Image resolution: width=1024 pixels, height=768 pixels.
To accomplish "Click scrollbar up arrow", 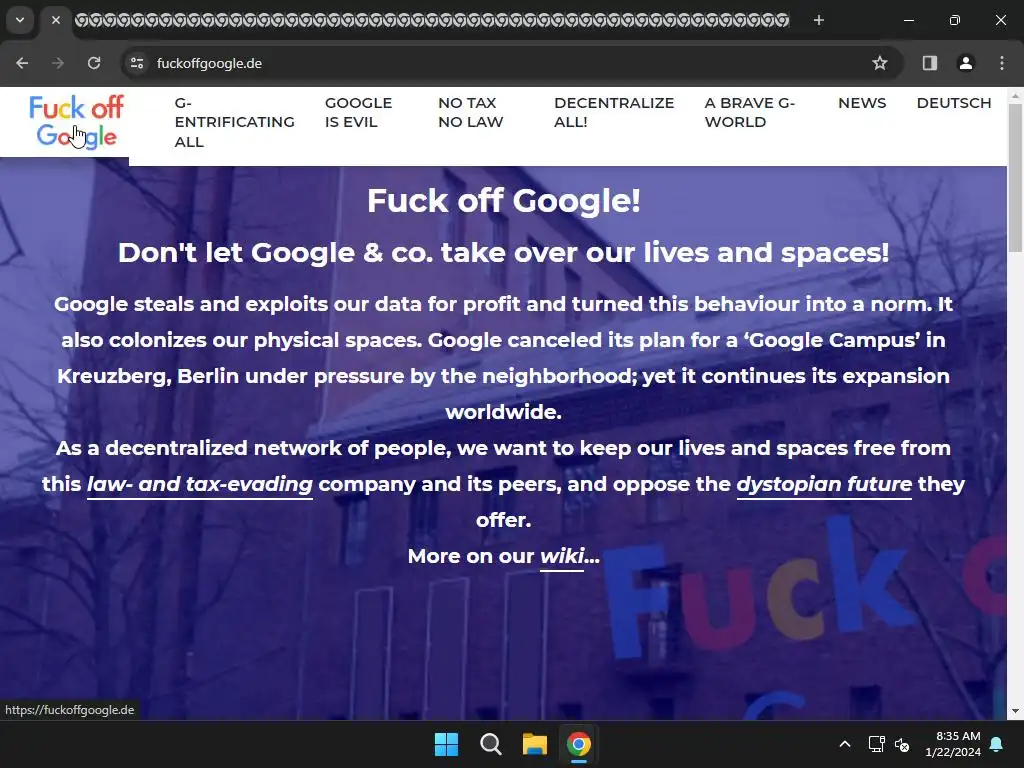I will click(x=1015, y=96).
